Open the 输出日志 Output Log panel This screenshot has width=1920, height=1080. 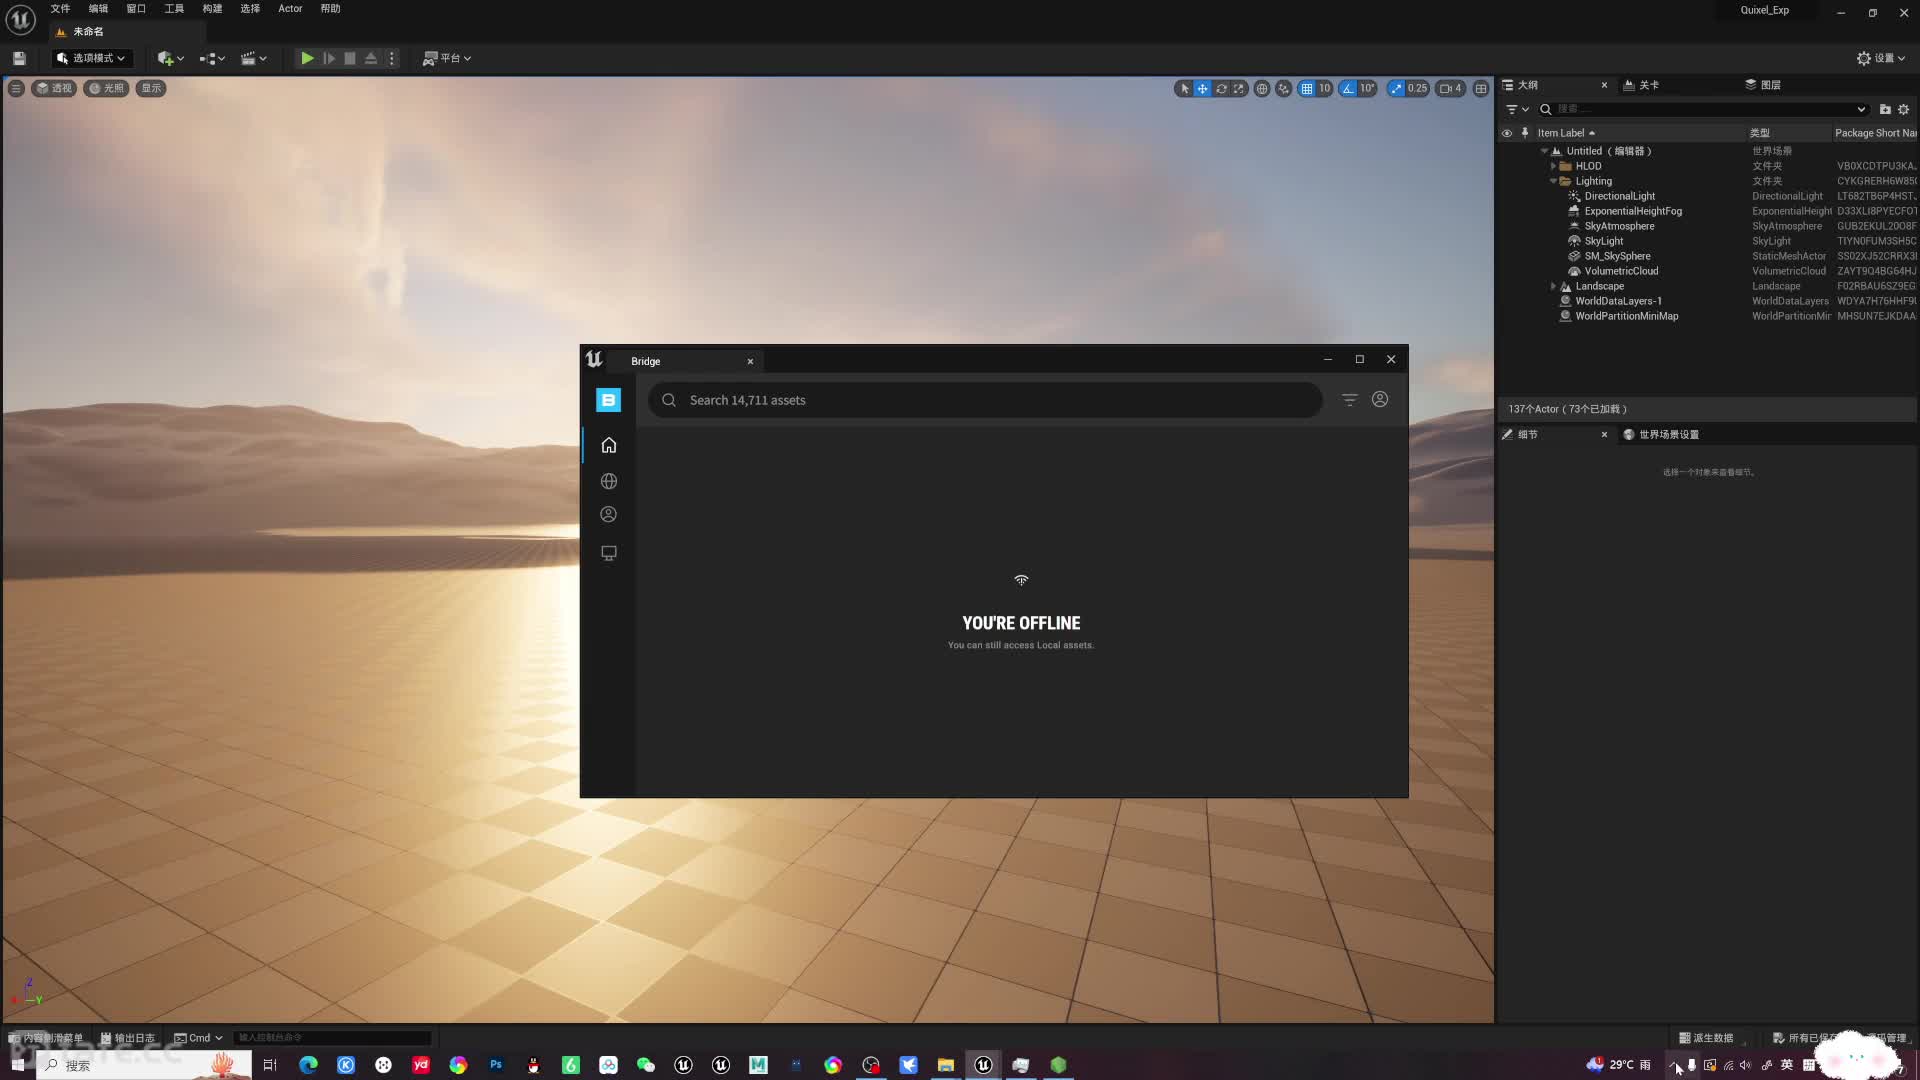(128, 1038)
